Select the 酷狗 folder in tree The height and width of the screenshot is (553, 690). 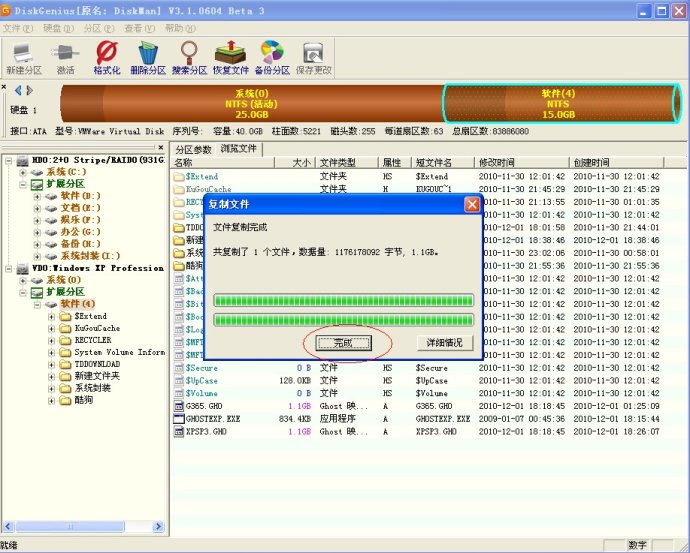84,400
